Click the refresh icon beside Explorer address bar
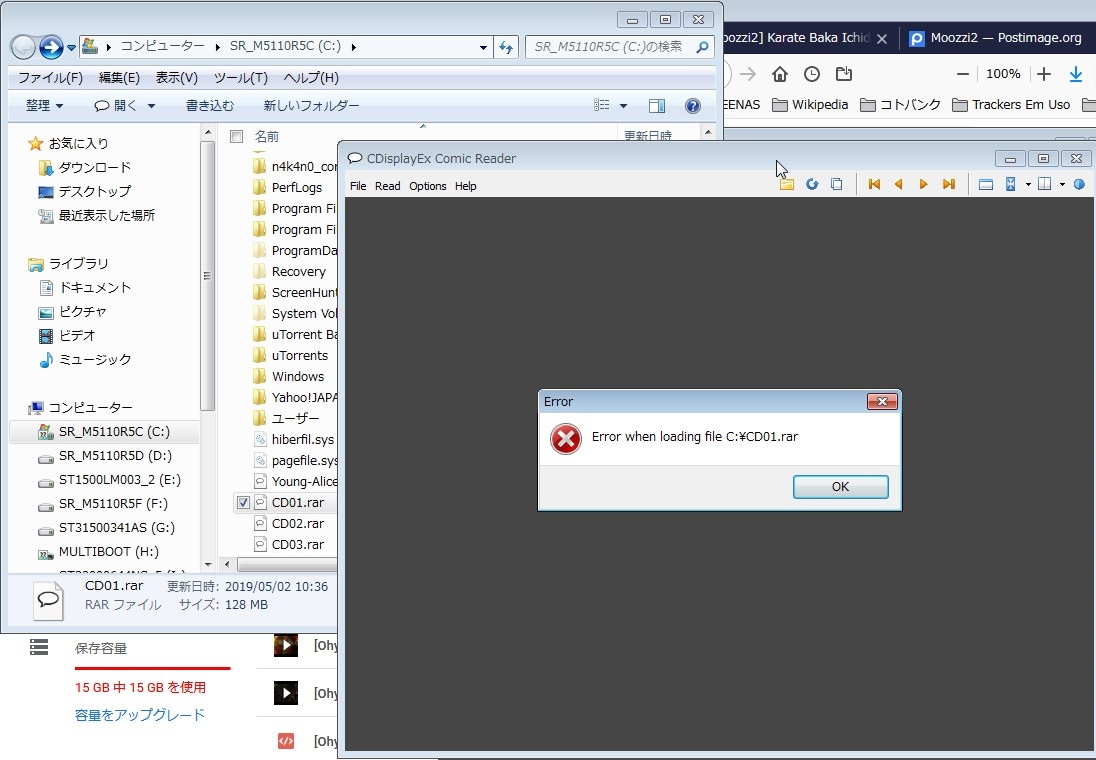This screenshot has width=1096, height=760. pos(505,48)
